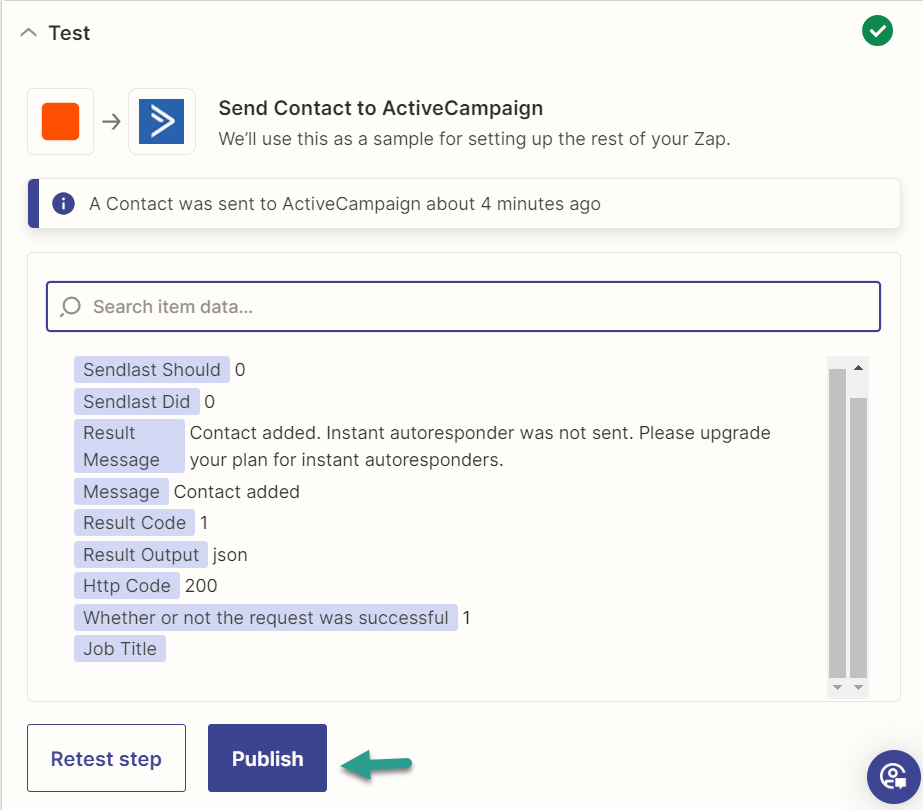Click the arrow icon between app logos
The image size is (923, 810).
111,122
